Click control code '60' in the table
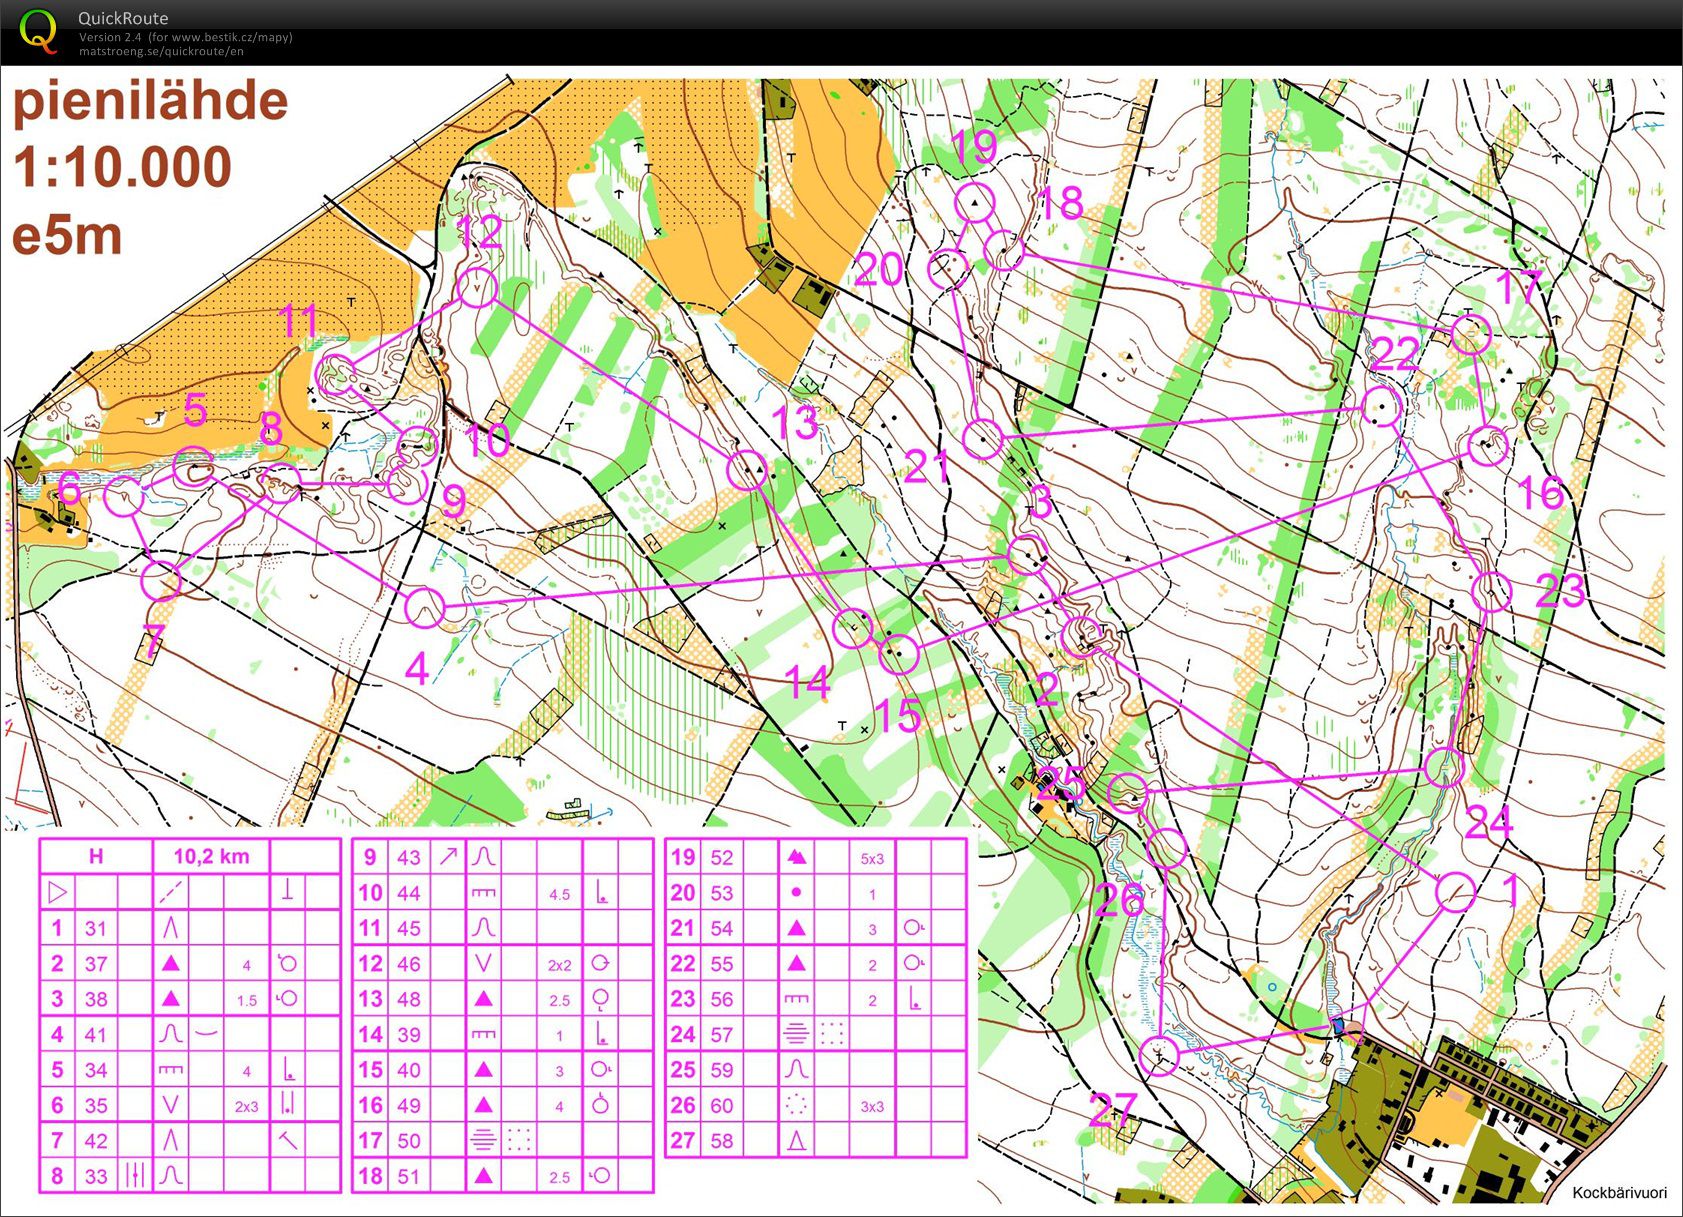This screenshot has height=1217, width=1683. coord(721,1105)
